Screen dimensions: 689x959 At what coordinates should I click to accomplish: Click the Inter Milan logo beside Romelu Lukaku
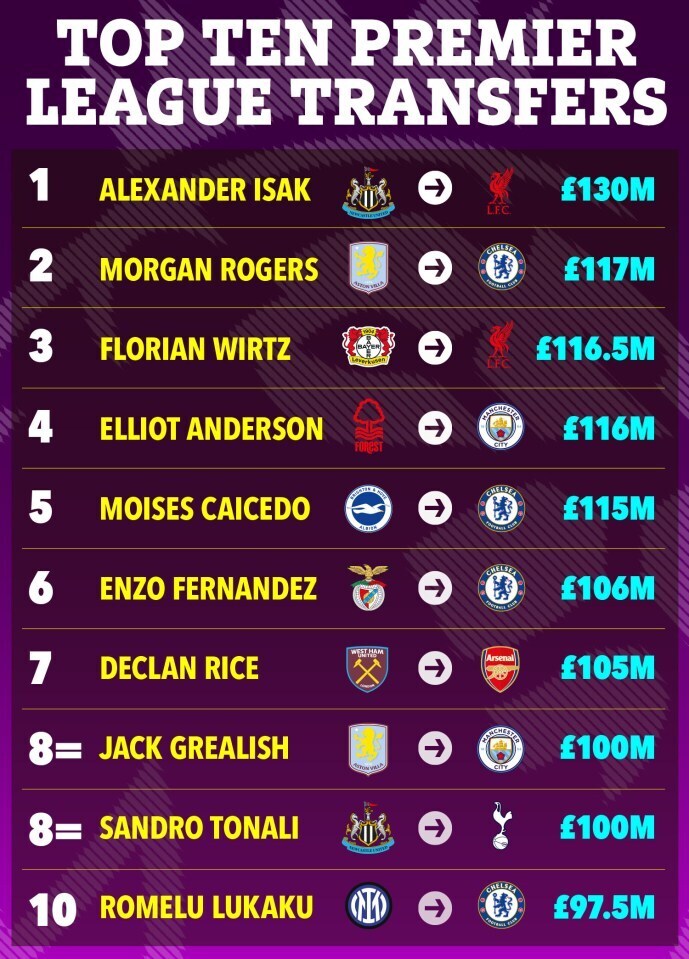tap(369, 905)
